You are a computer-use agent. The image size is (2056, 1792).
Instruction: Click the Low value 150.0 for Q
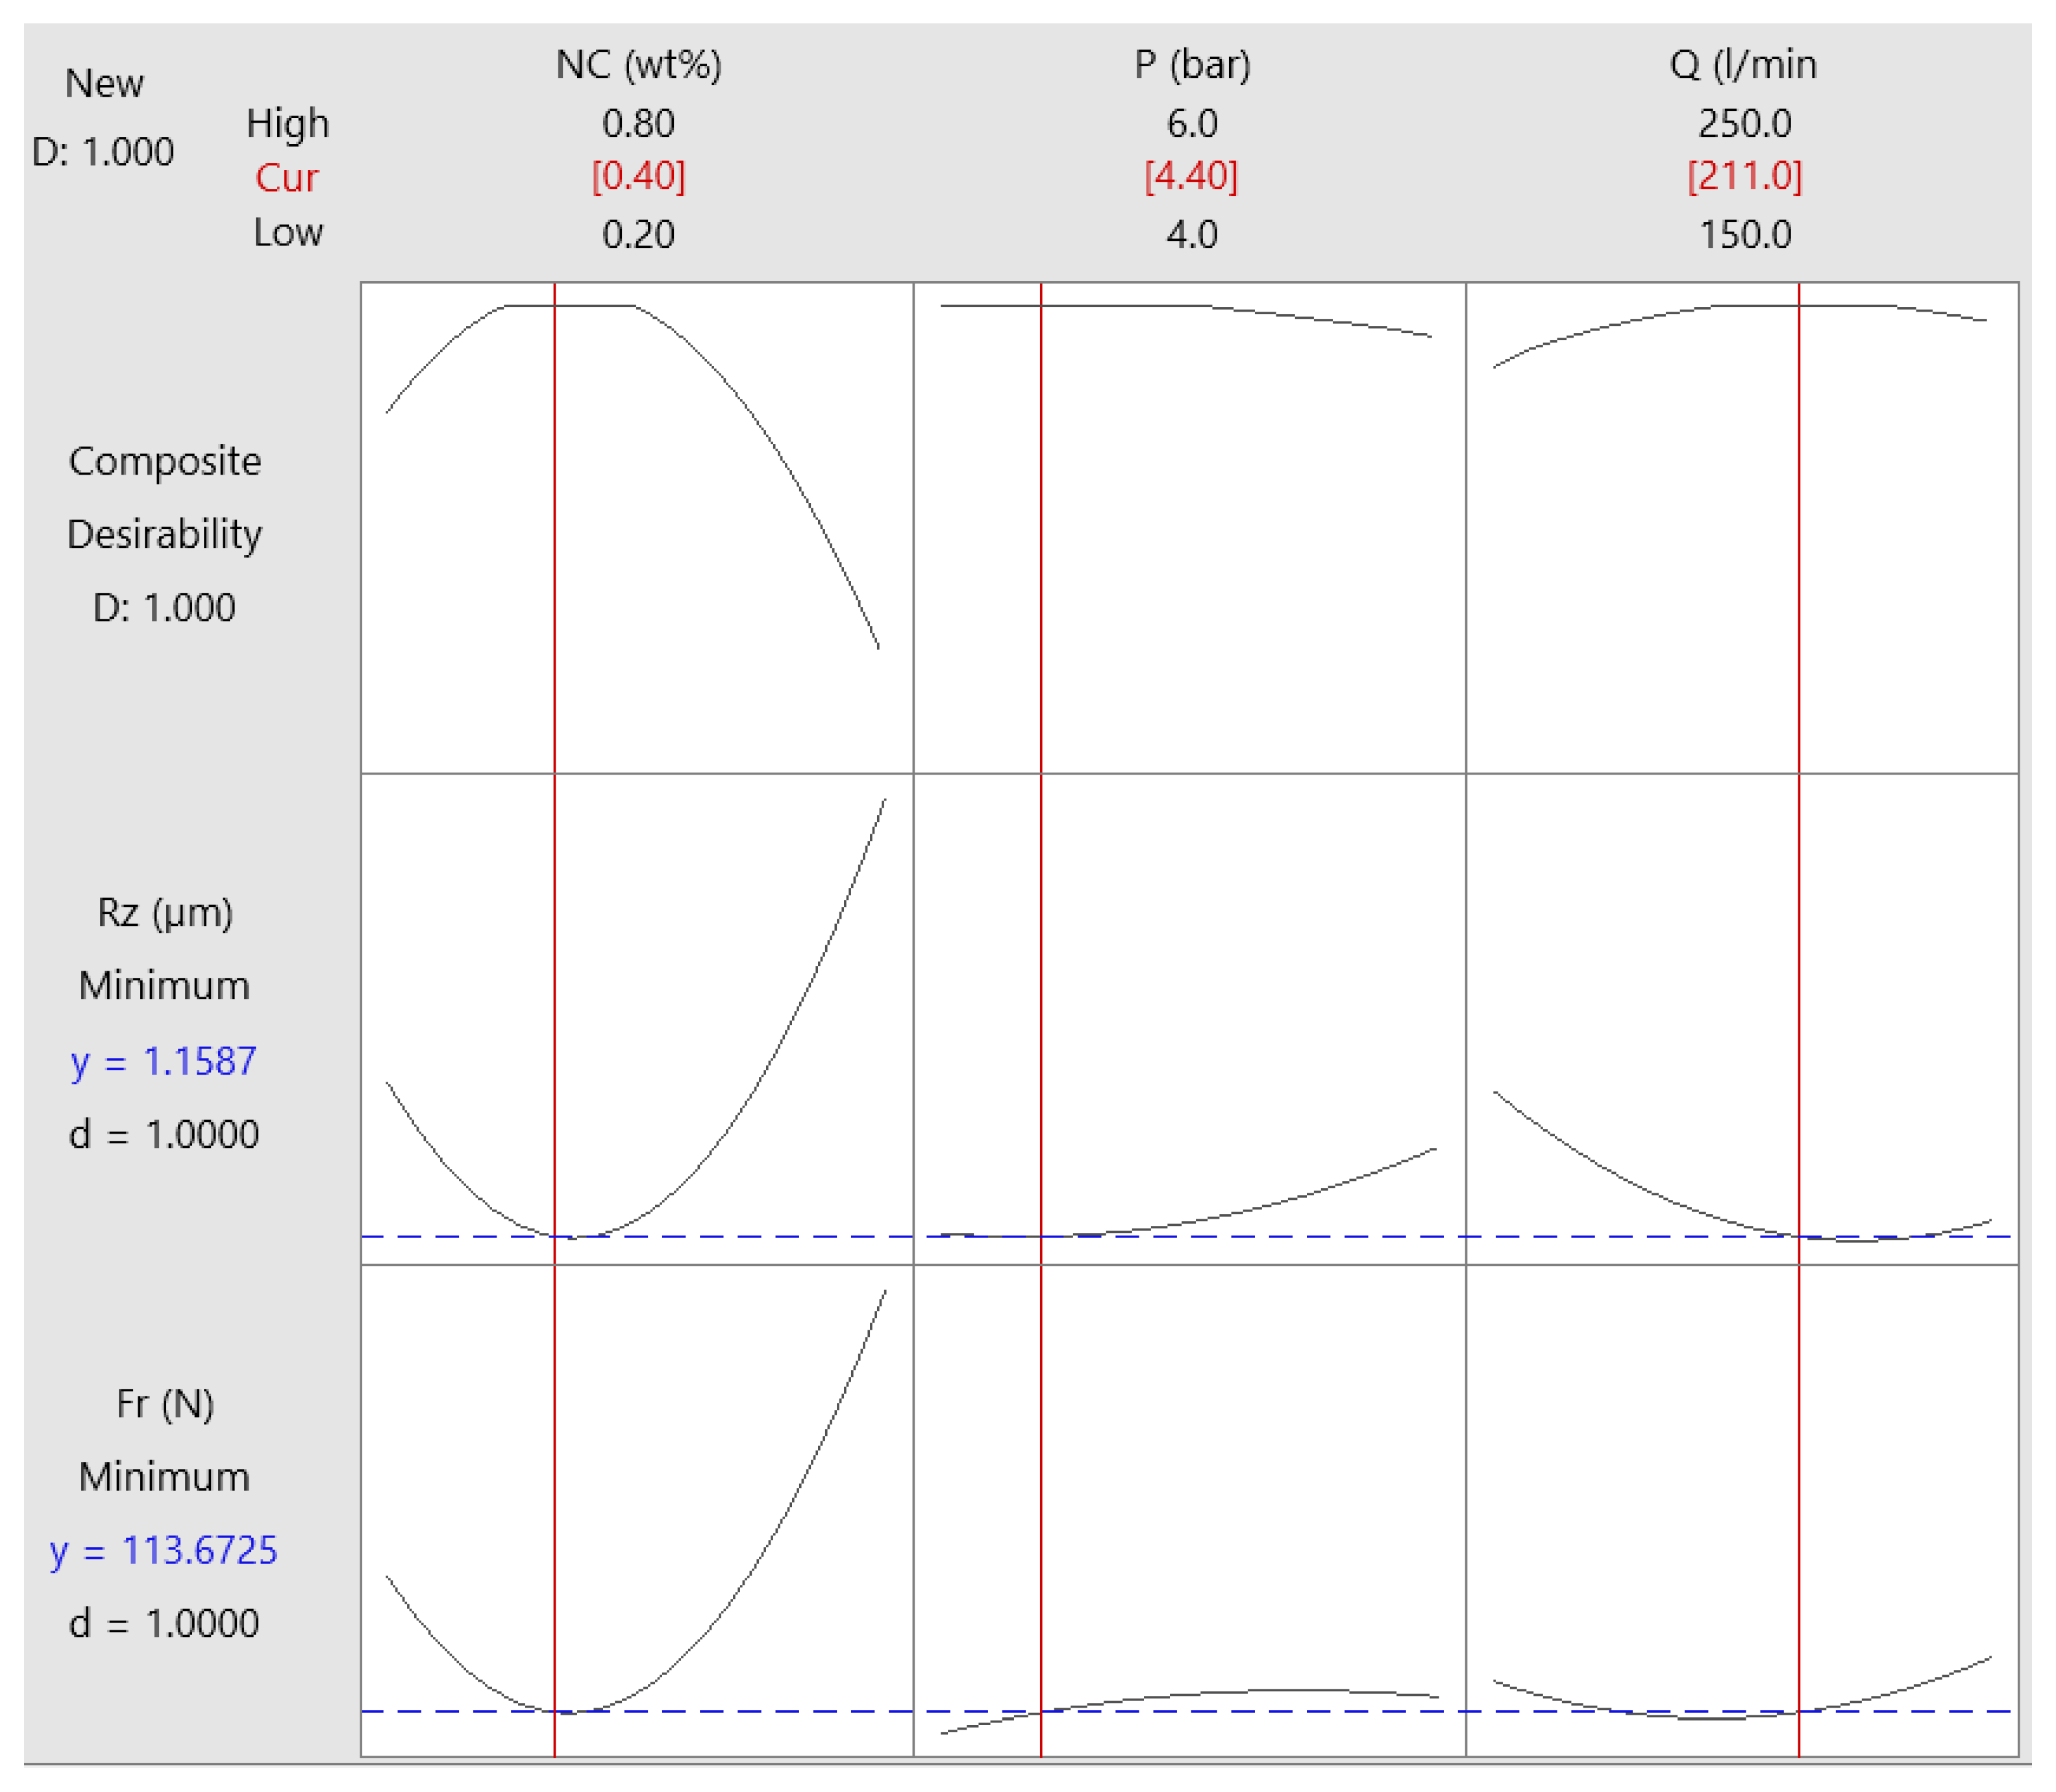click(x=1747, y=235)
